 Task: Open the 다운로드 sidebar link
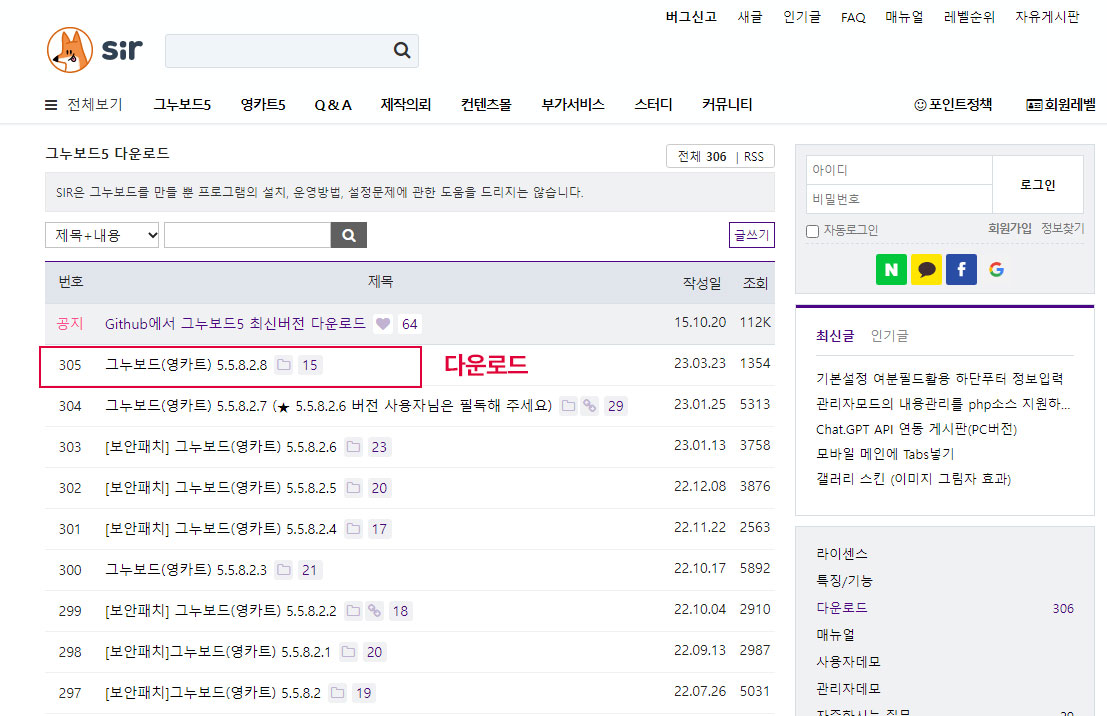pos(842,607)
